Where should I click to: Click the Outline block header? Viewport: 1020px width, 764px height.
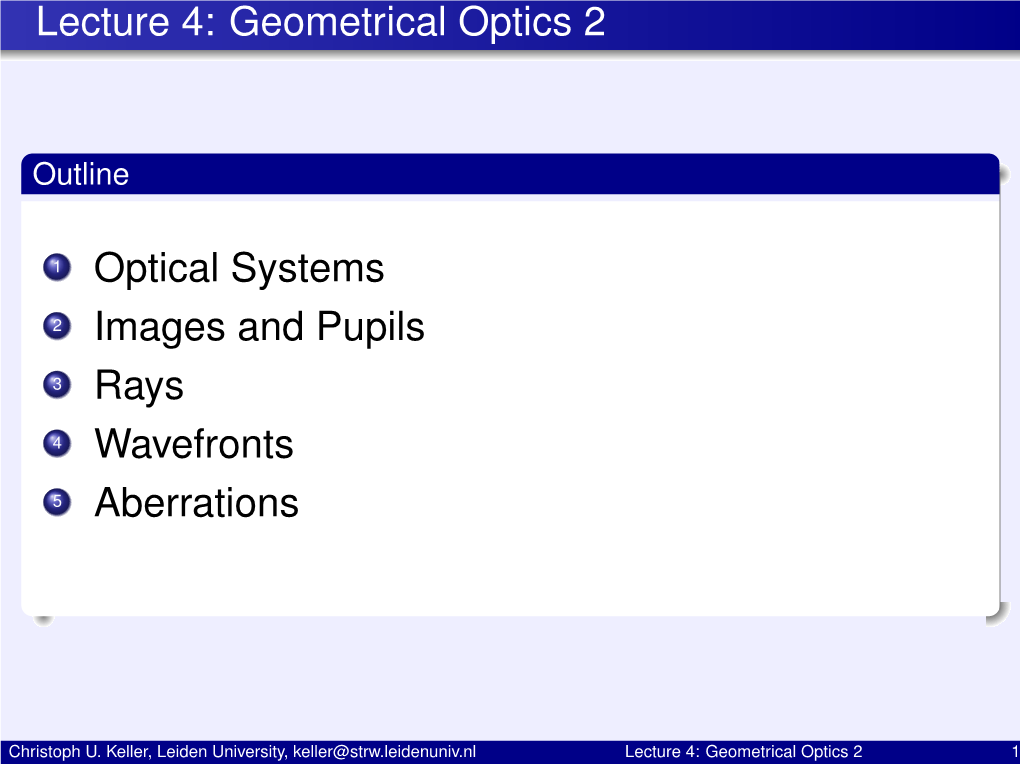pyautogui.click(x=80, y=174)
